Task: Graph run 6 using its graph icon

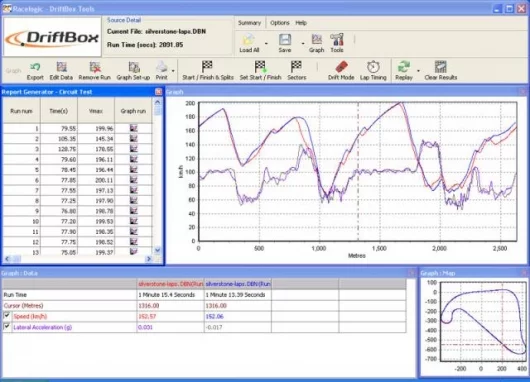Action: 134,180
